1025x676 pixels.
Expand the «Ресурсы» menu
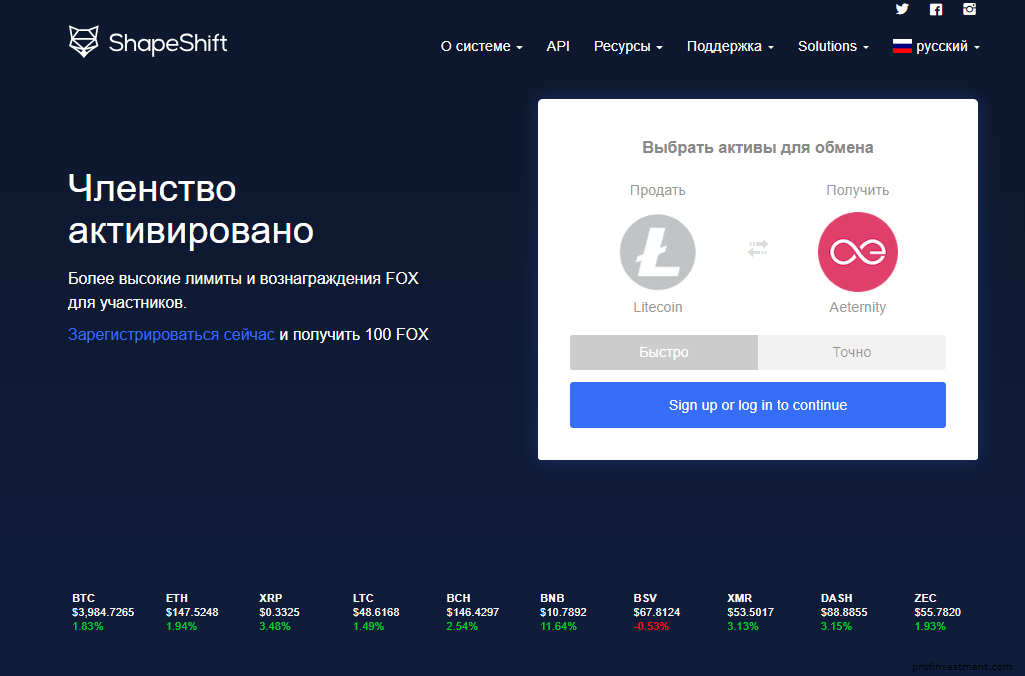pos(628,46)
